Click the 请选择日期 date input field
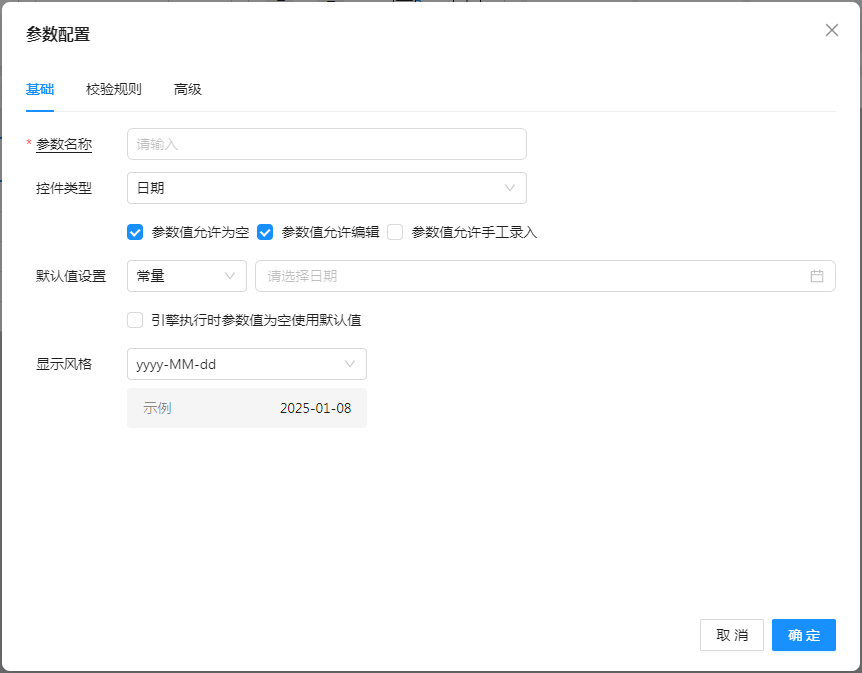862x673 pixels. pyautogui.click(x=530, y=276)
